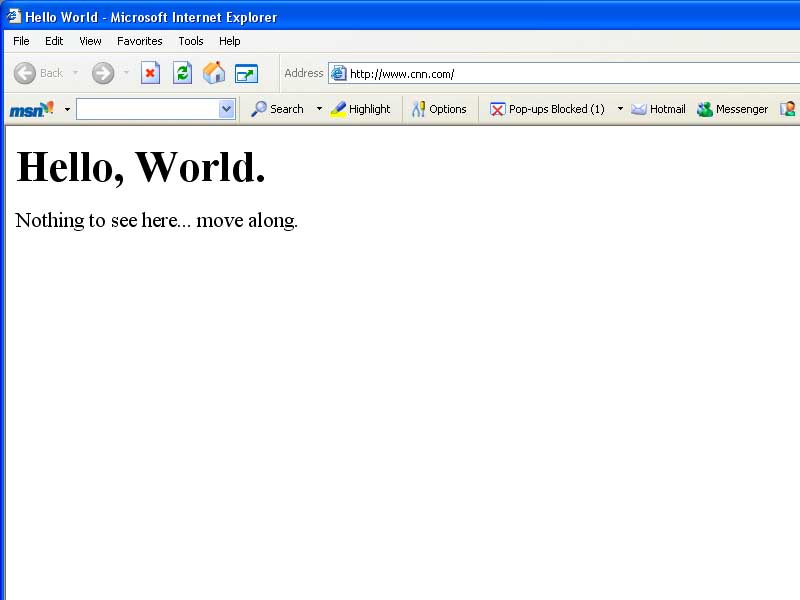Open Hotmail from the MSN toolbar

pos(658,109)
